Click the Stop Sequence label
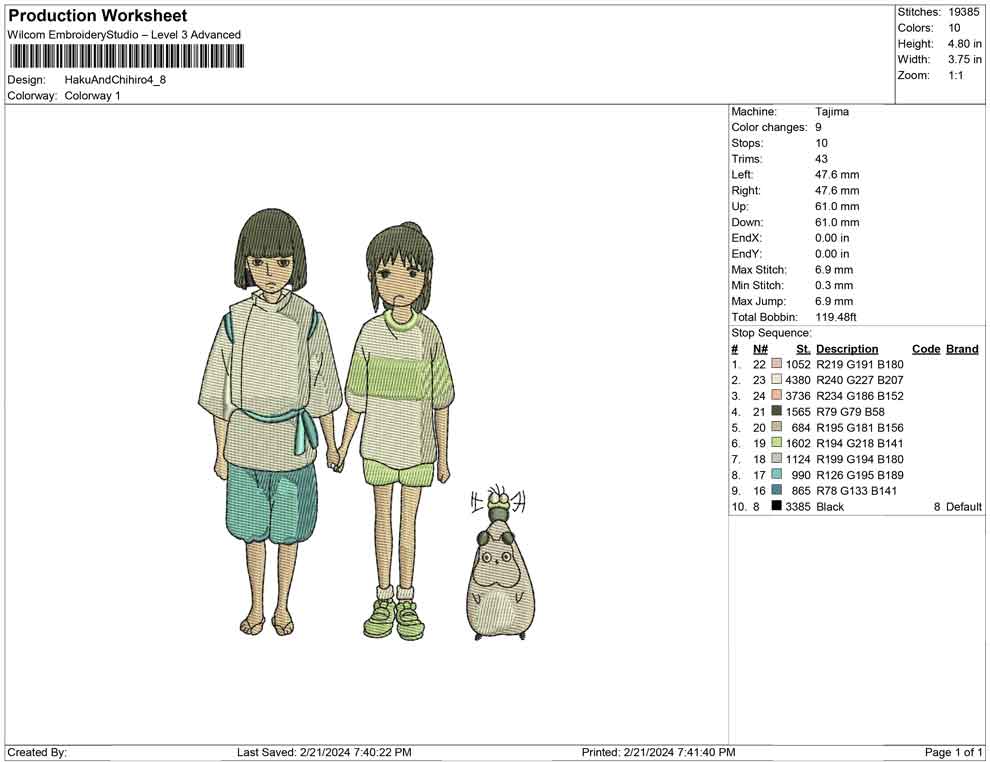The image size is (990, 762). point(772,332)
